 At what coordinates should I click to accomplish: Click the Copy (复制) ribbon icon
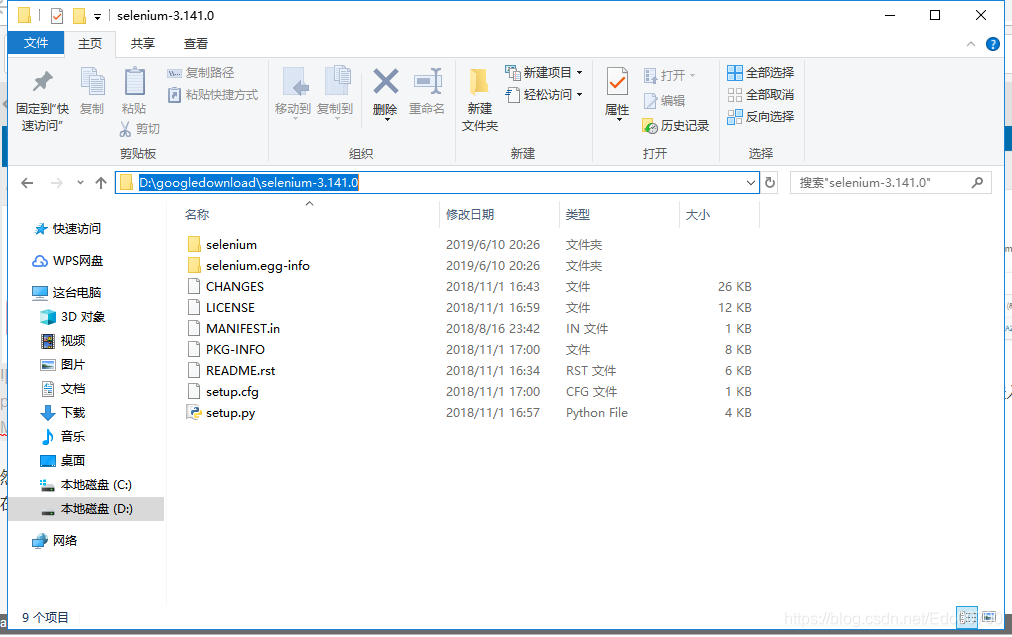[x=92, y=91]
